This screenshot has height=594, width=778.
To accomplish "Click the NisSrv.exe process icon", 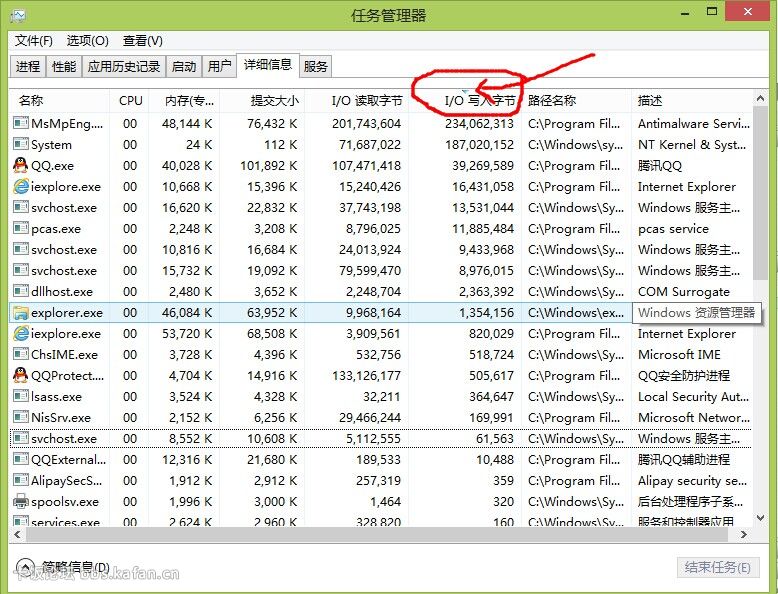I will tap(21, 417).
